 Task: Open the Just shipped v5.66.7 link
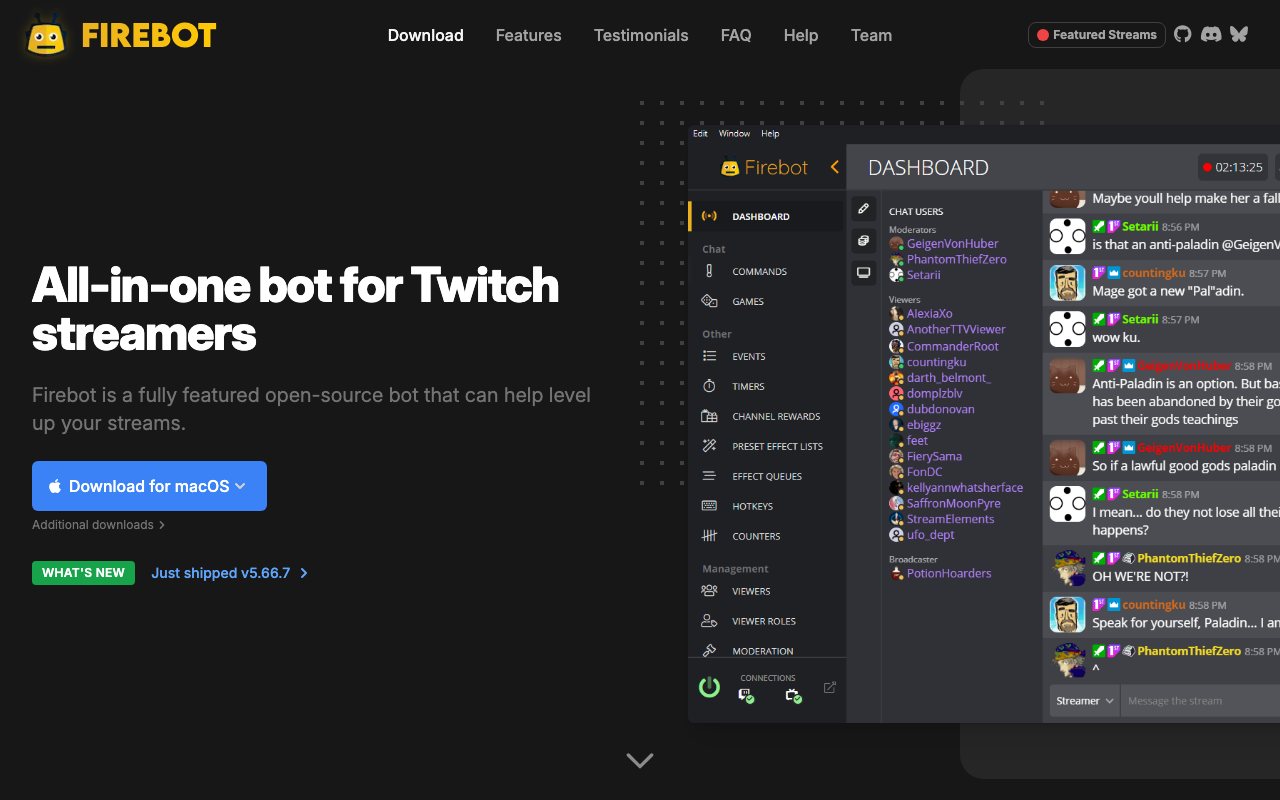230,573
